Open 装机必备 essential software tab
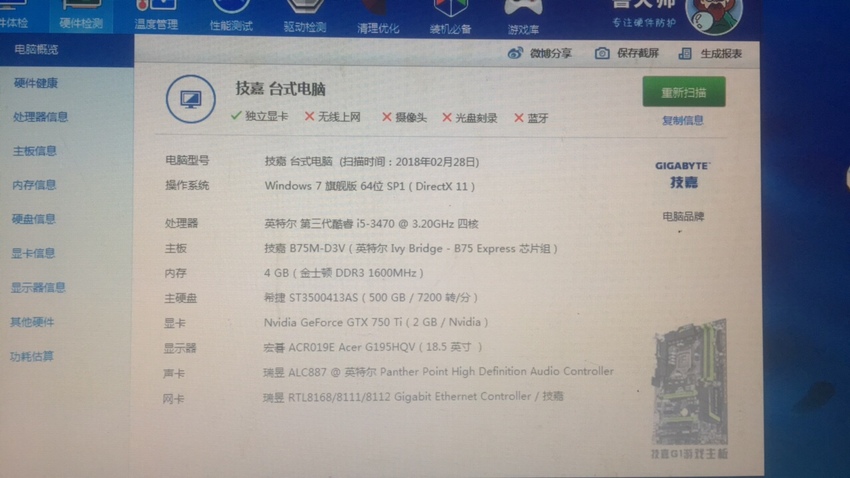This screenshot has width=850, height=478. coord(450,18)
